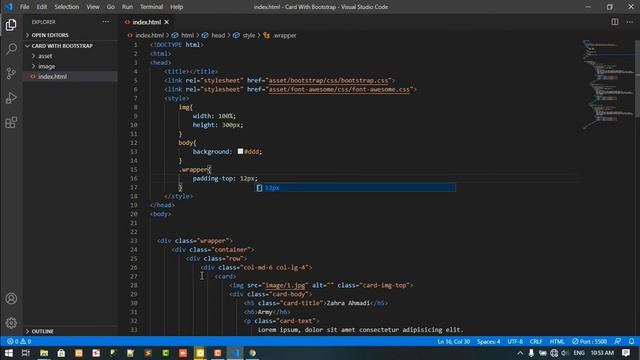Switch to the index.html tab
The height and width of the screenshot is (360, 640).
147,22
